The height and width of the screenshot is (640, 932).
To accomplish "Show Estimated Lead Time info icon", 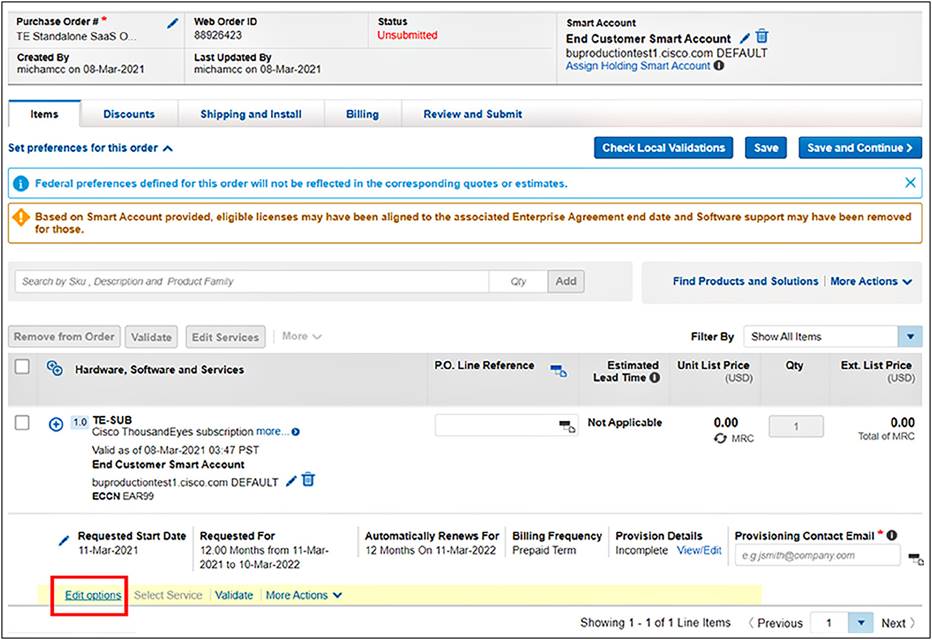I will click(654, 377).
